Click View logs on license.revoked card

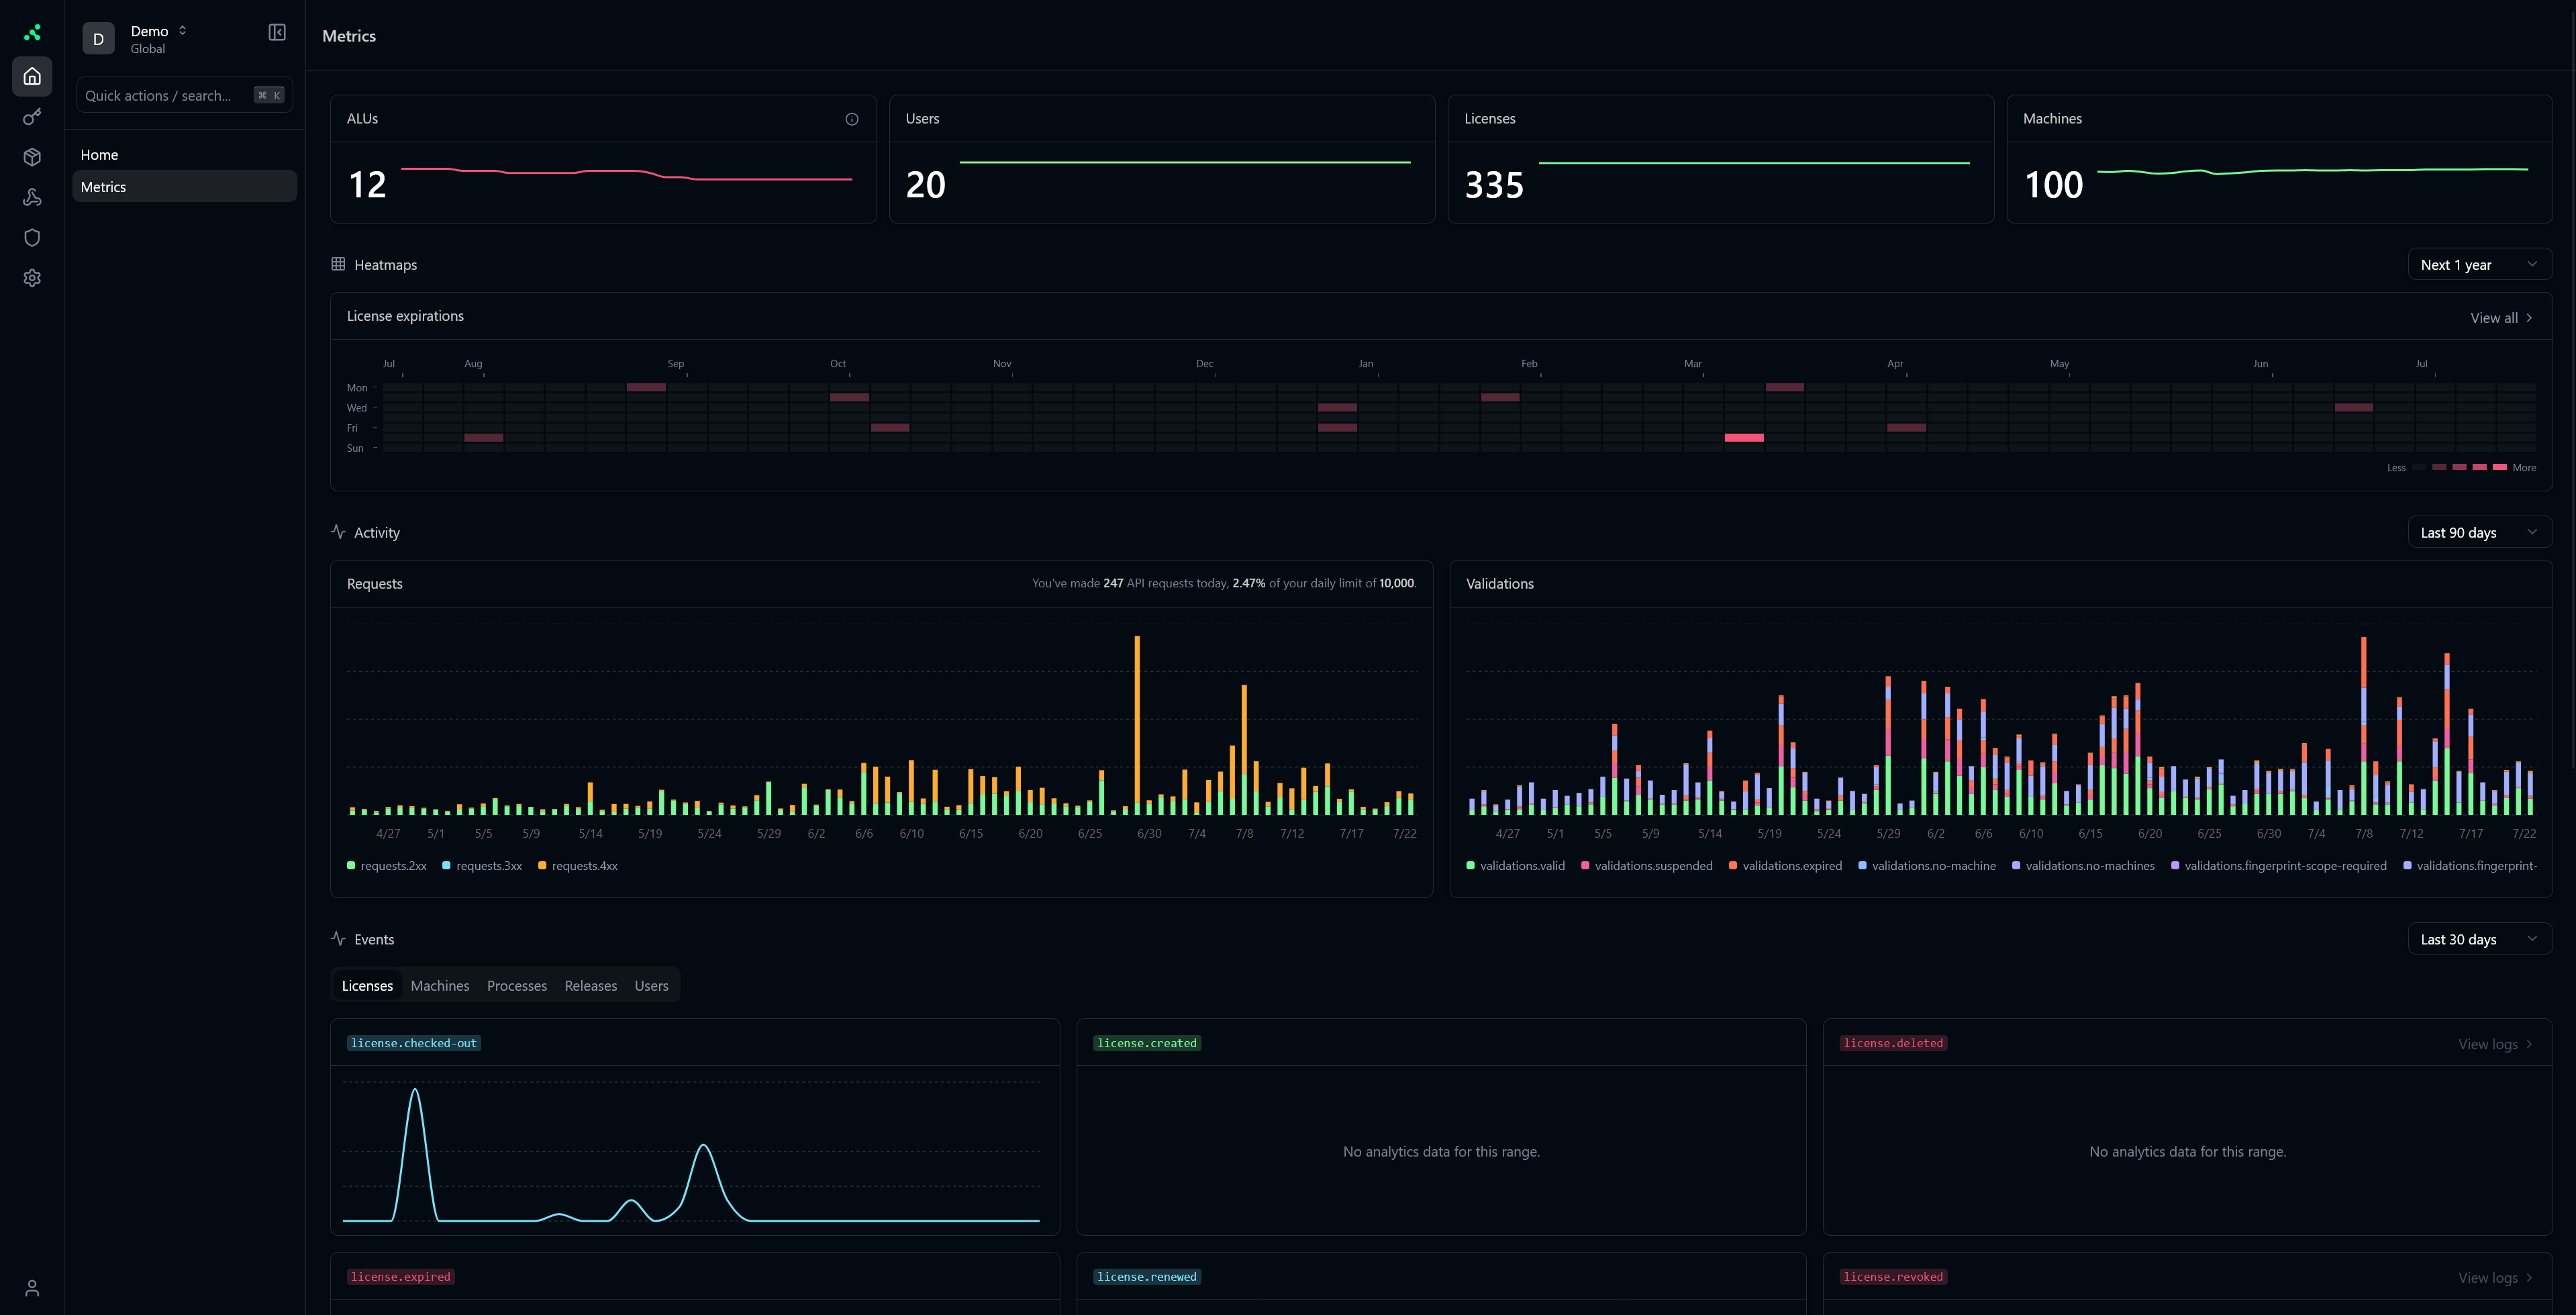[x=2495, y=1278]
